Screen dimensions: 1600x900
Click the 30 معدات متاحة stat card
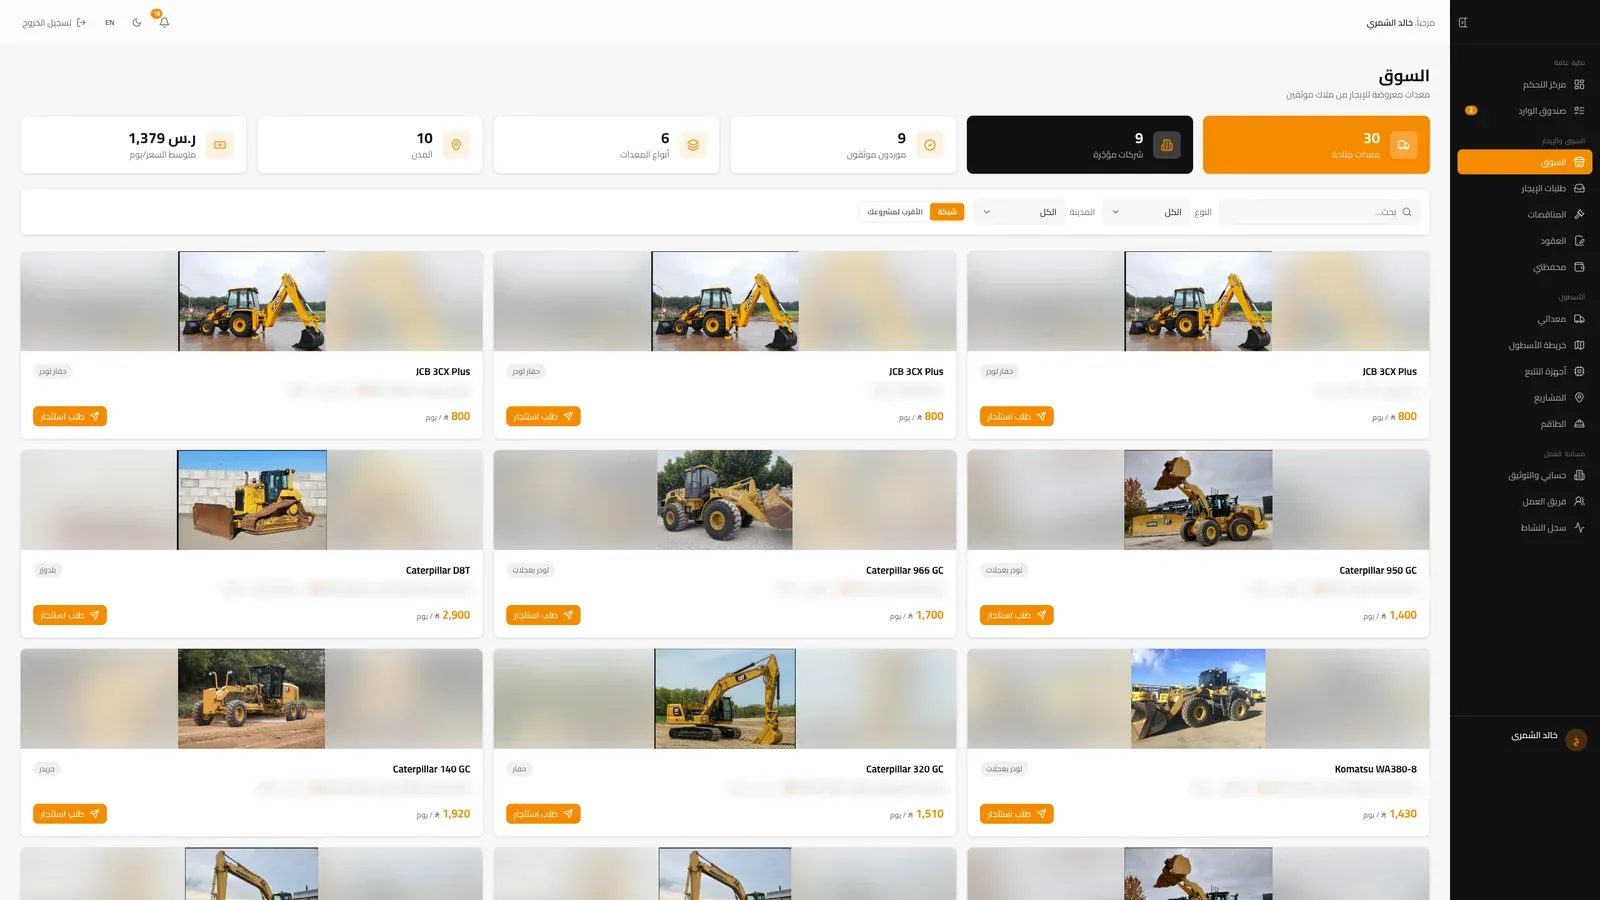coord(1316,145)
